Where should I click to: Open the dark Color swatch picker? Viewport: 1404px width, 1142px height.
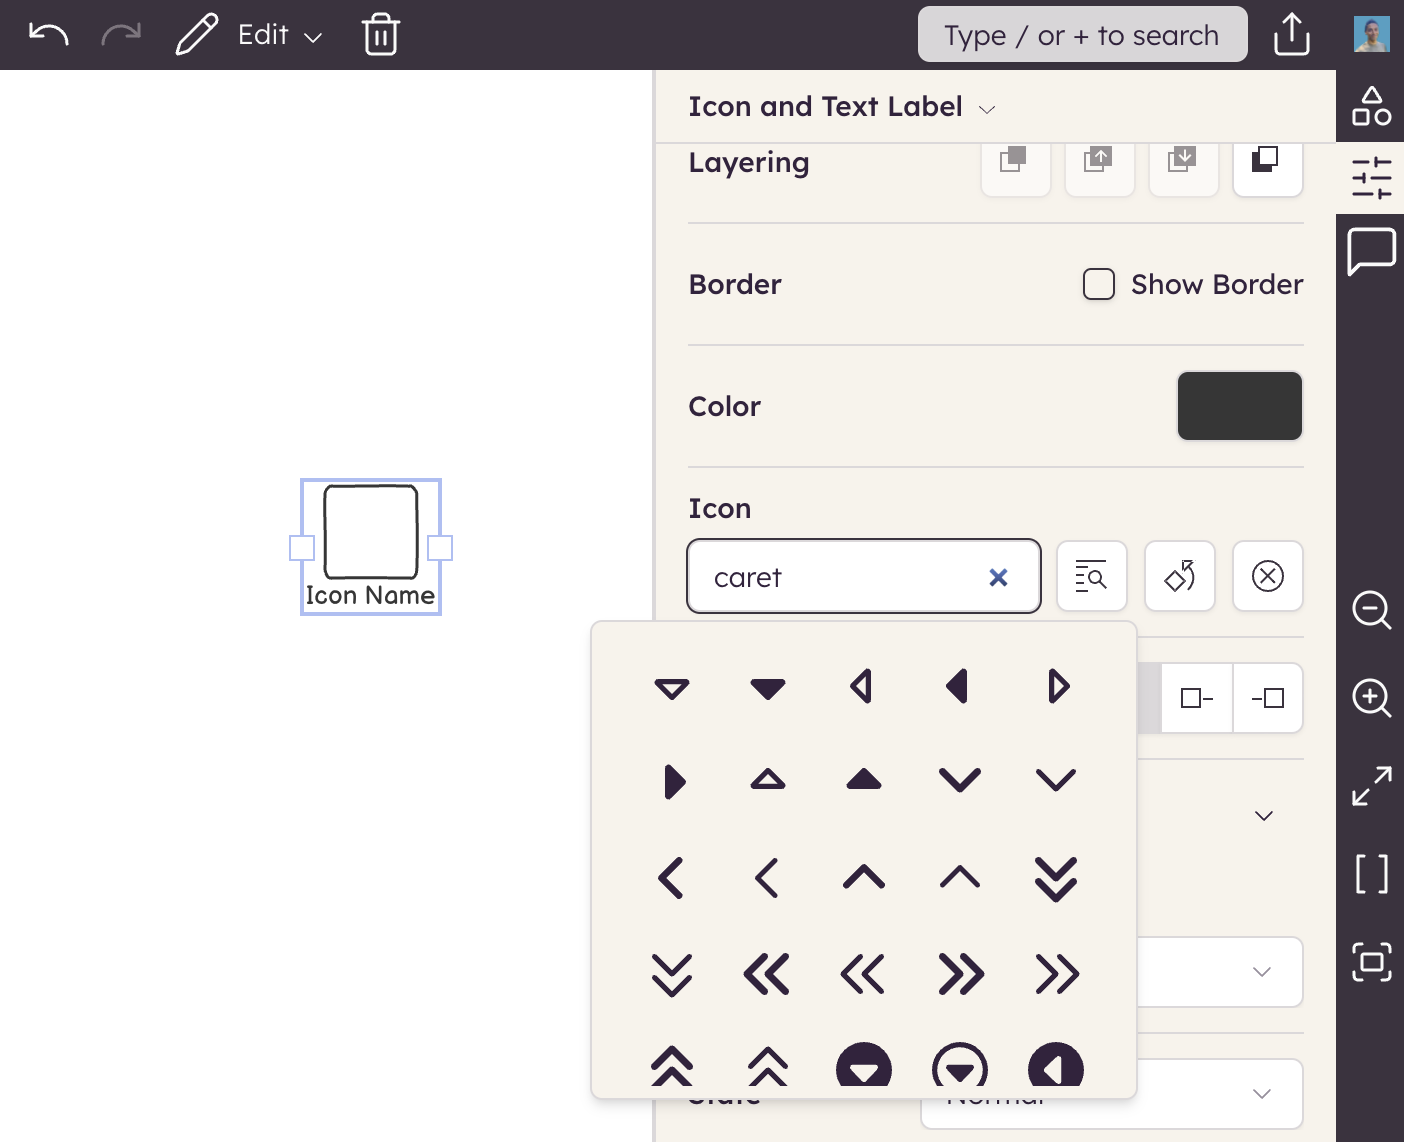[x=1239, y=406]
